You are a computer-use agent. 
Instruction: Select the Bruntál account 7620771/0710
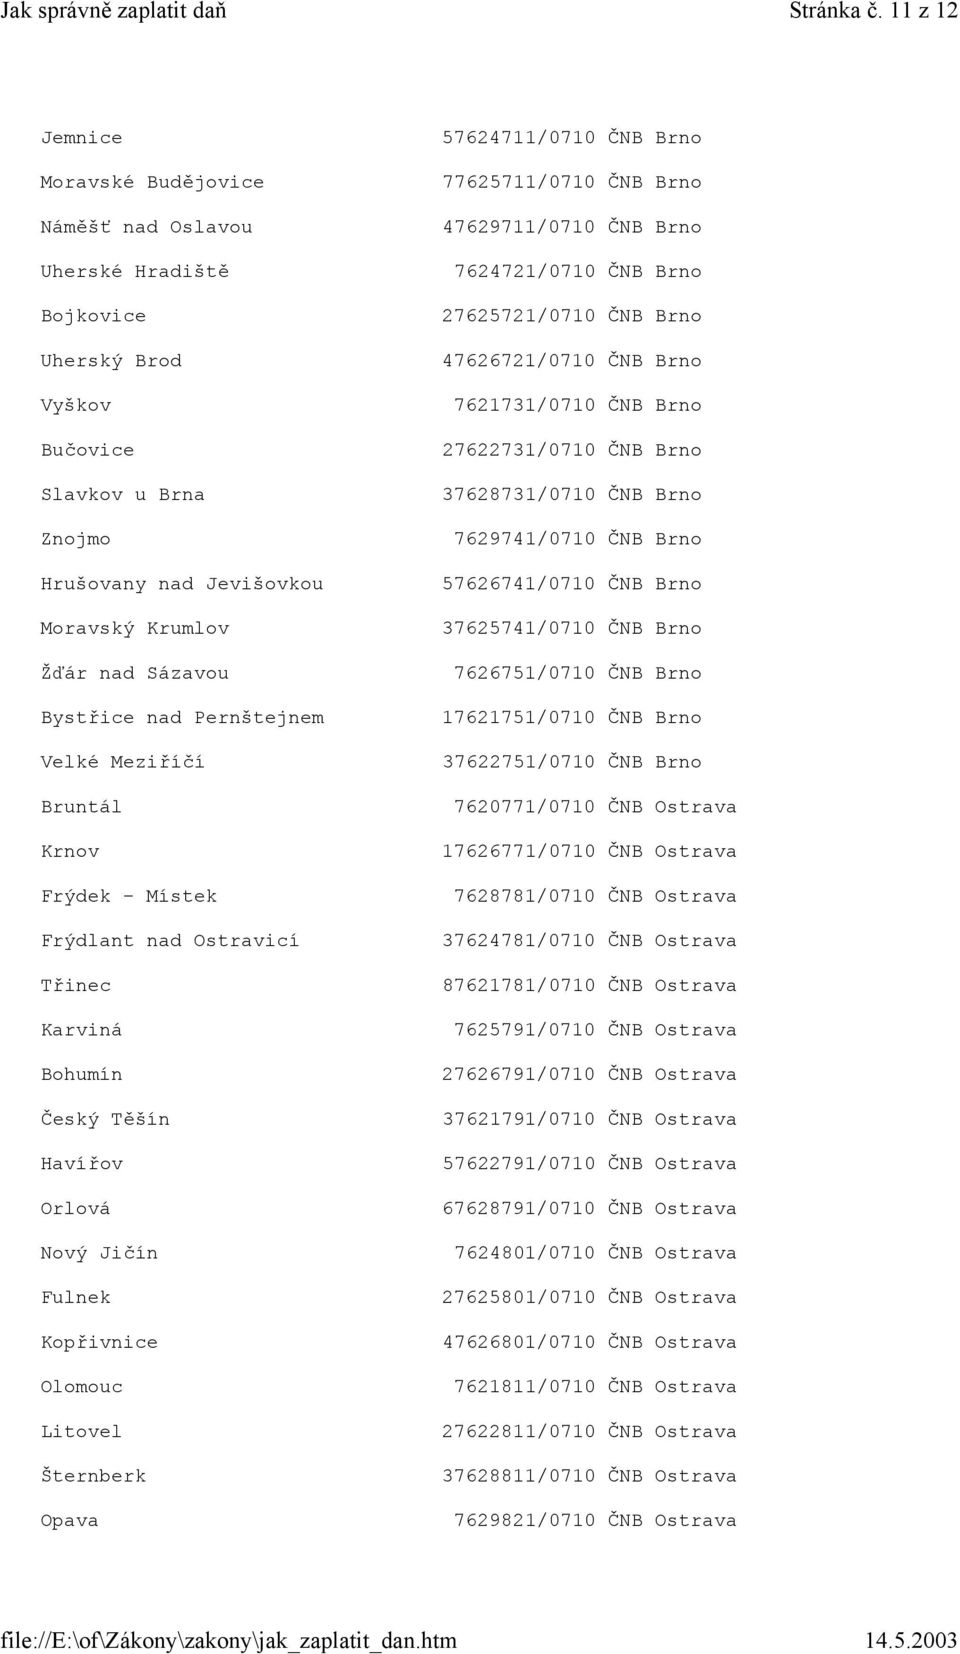click(525, 807)
